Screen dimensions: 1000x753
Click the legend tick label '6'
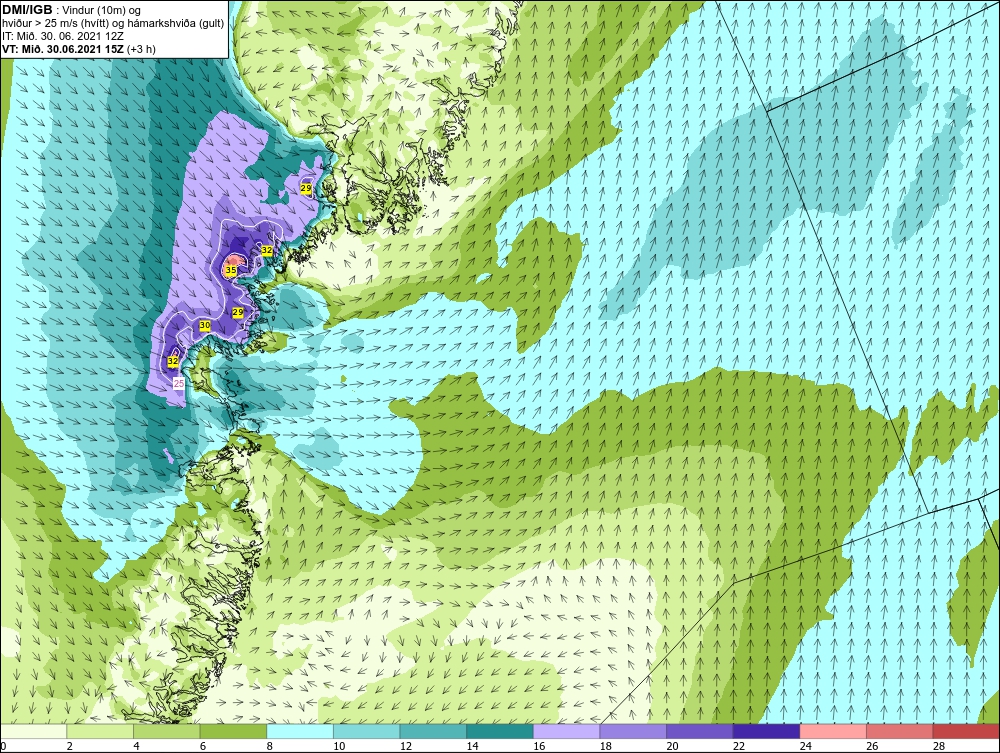pos(203,746)
